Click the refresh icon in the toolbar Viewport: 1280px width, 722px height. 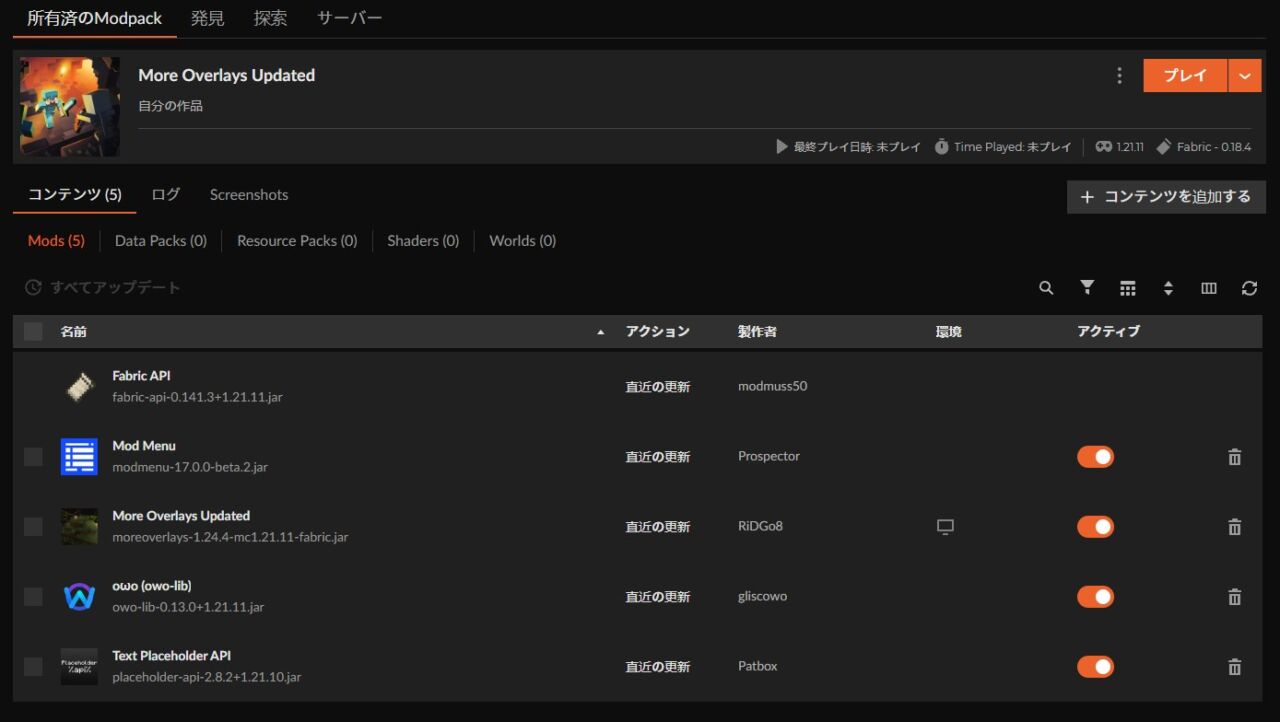coord(1249,288)
